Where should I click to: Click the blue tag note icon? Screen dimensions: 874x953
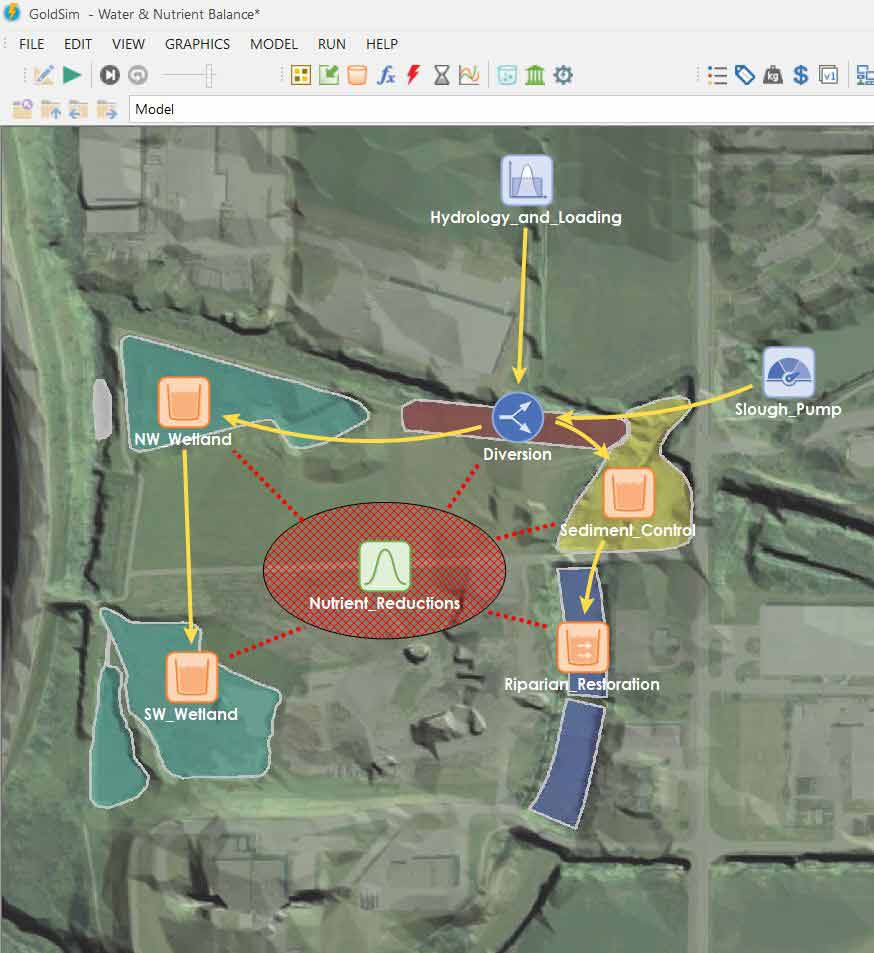point(744,74)
